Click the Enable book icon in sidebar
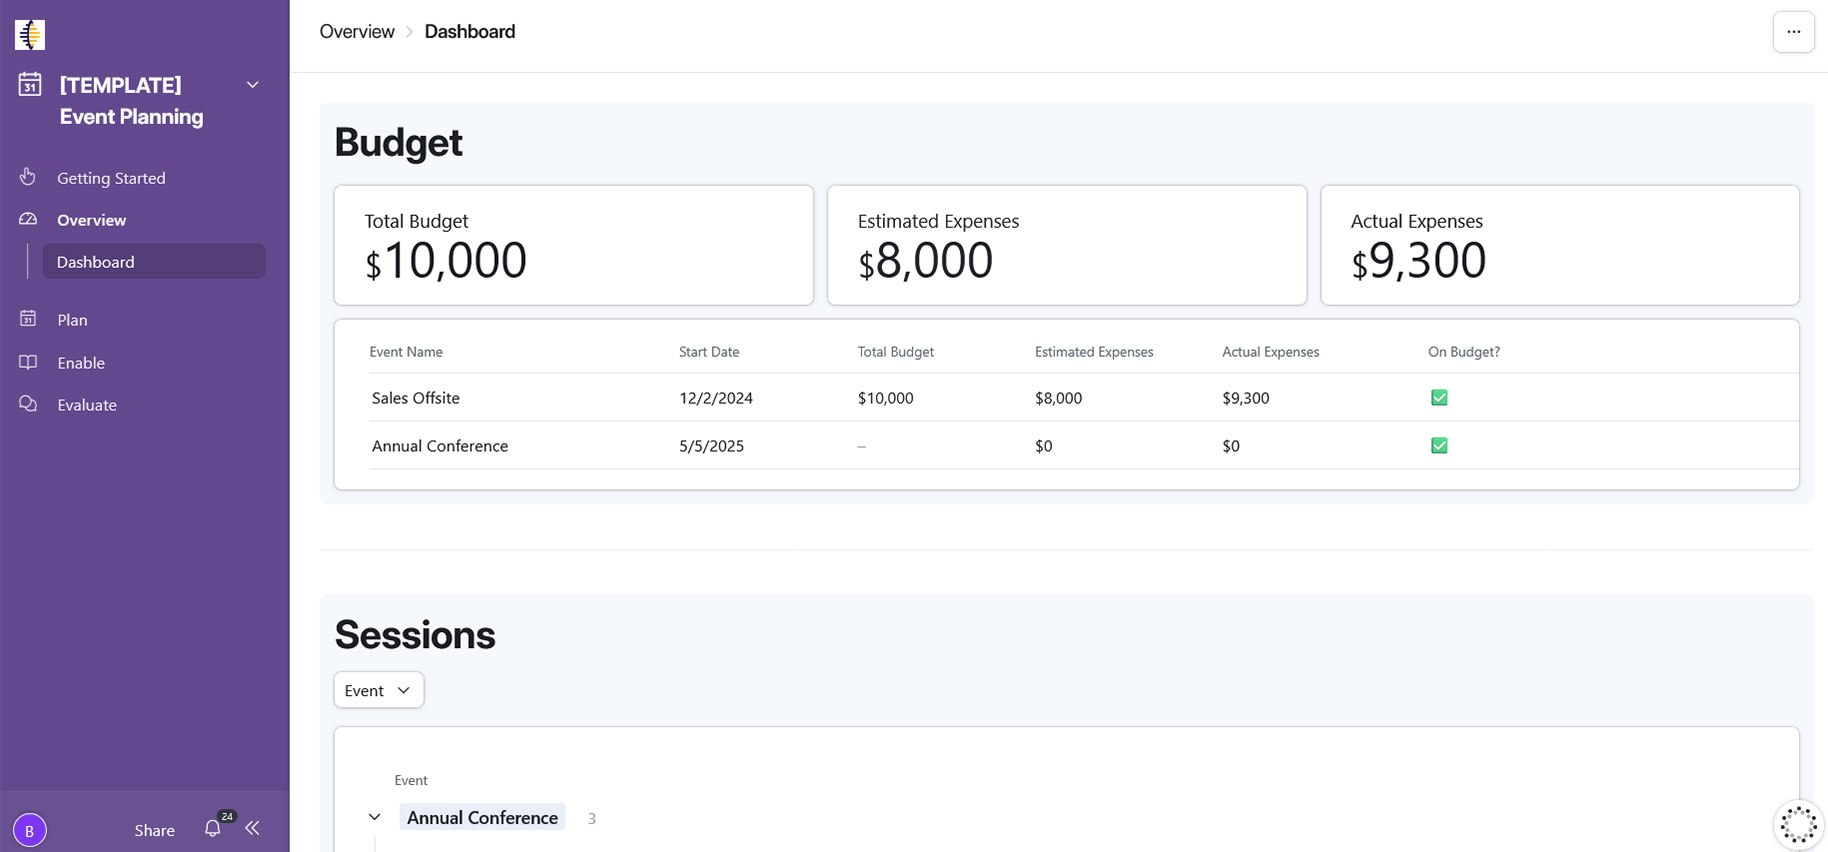 point(28,362)
